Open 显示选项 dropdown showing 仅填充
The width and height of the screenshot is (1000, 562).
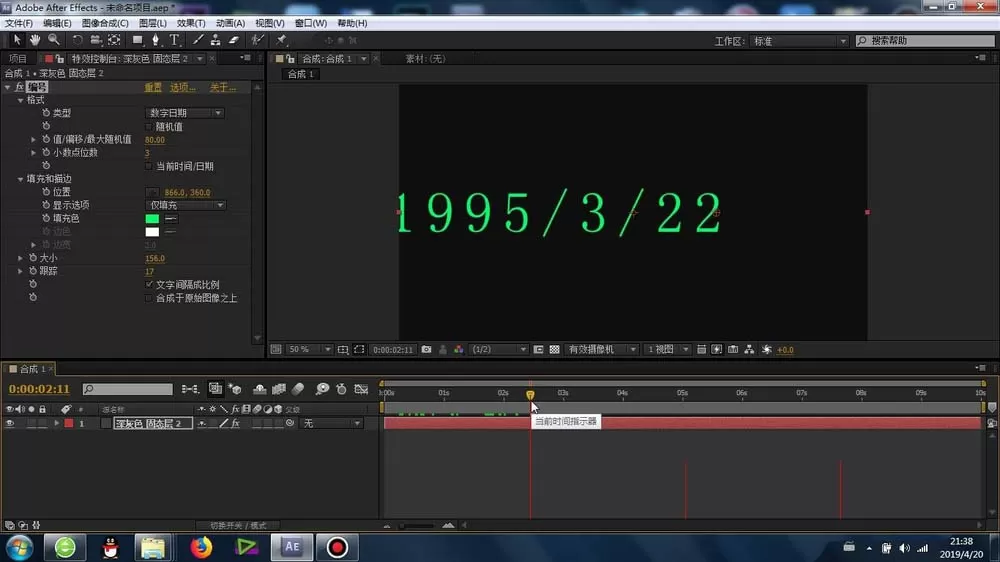pos(185,205)
